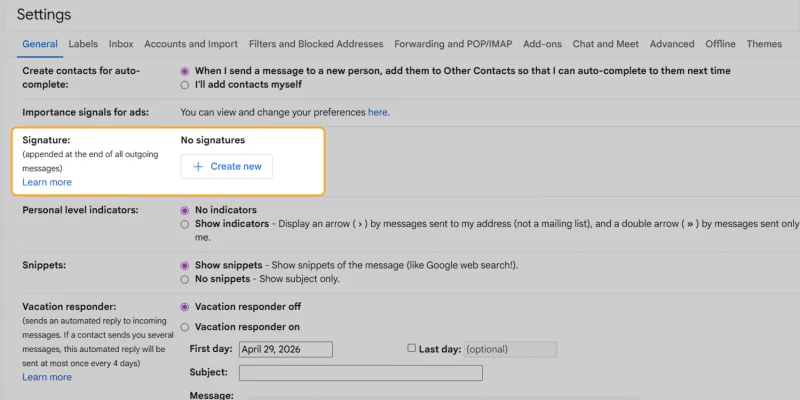This screenshot has height=400, width=800.
Task: Click the Settings page heading
Action: point(44,14)
